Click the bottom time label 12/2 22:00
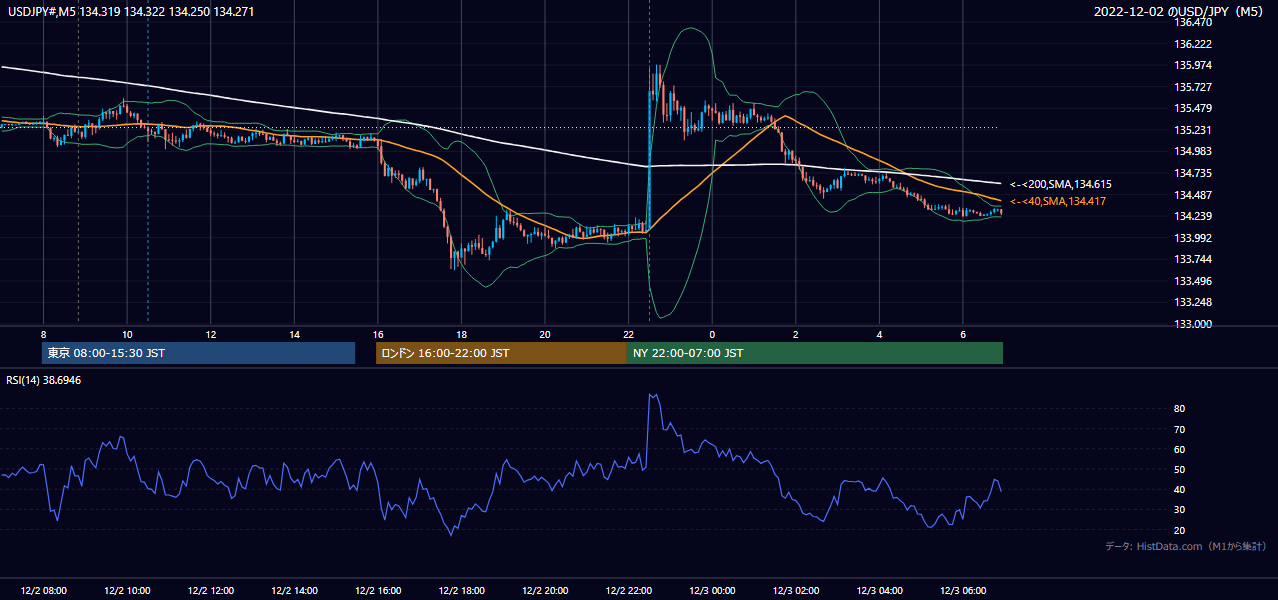This screenshot has height=600, width=1278. coord(629,591)
